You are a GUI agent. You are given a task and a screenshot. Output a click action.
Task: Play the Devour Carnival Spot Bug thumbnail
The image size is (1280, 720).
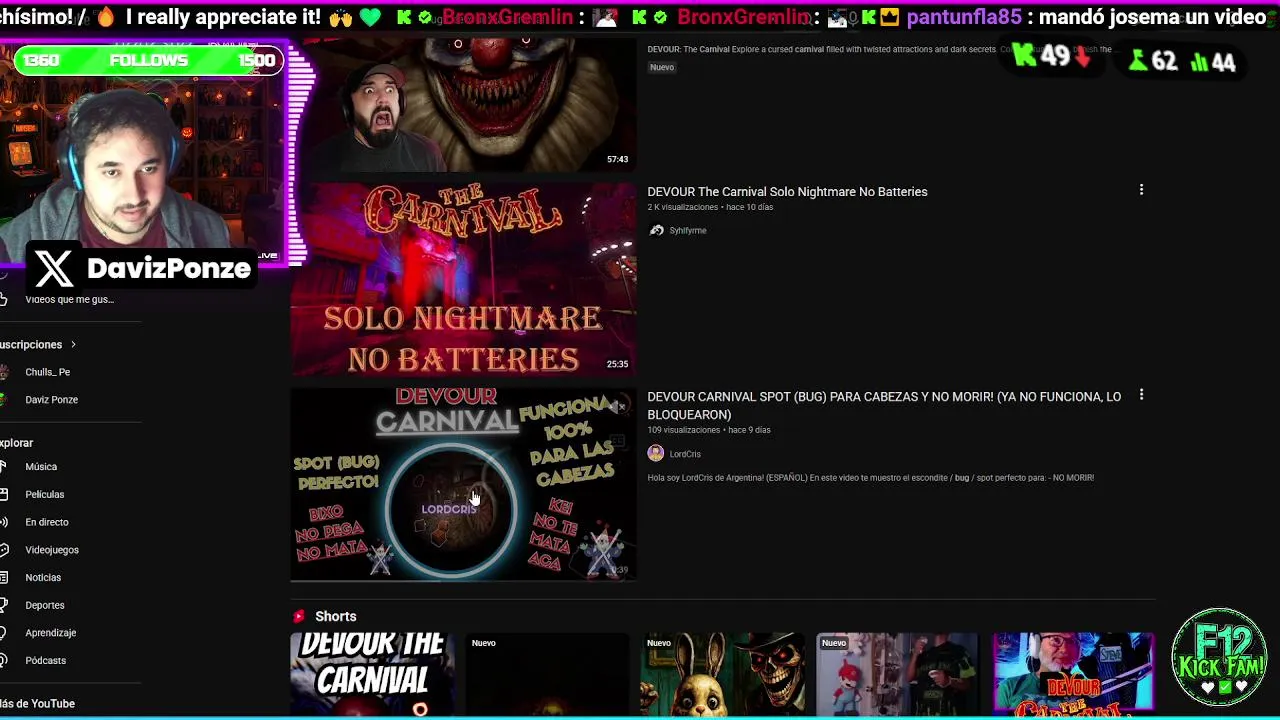coord(463,485)
